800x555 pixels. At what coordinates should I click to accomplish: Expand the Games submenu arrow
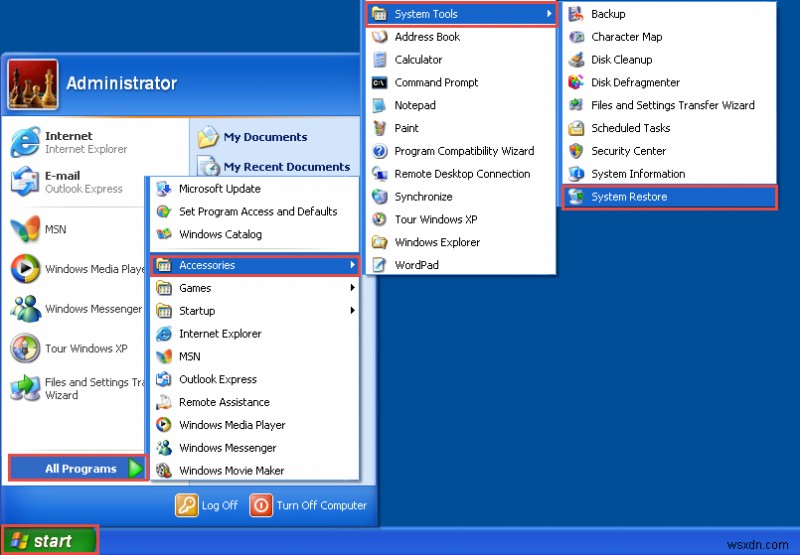pyautogui.click(x=352, y=288)
